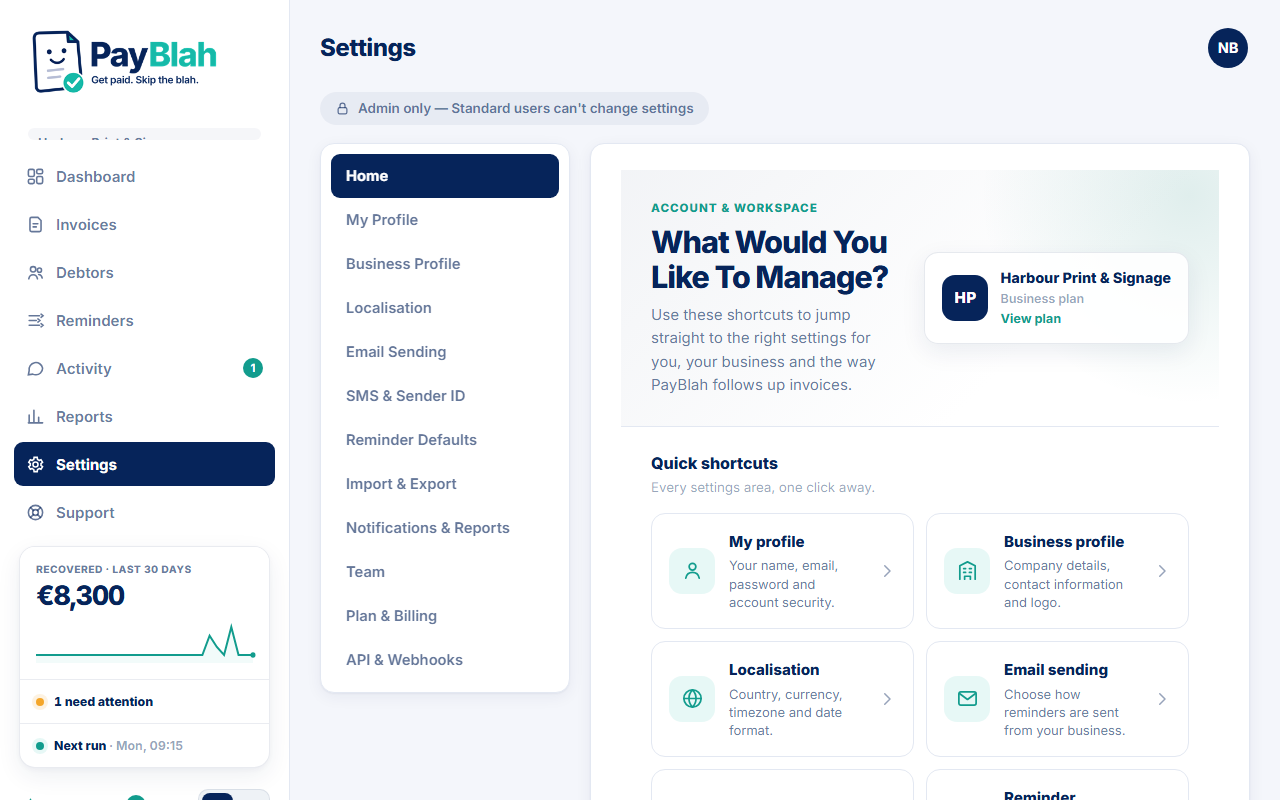The image size is (1280, 800).
Task: Open Activity via its chat bubble icon
Action: [36, 369]
